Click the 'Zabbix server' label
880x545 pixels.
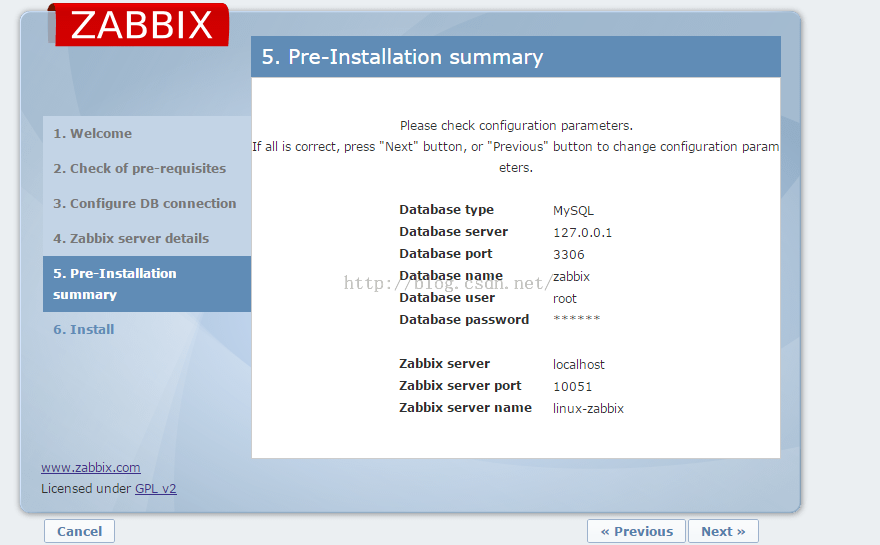point(444,364)
